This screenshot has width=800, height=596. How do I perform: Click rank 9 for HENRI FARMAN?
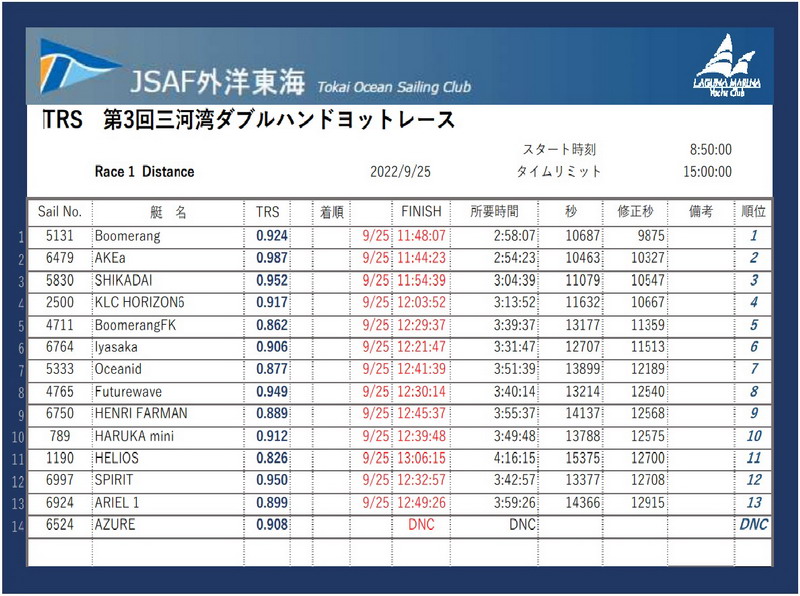tap(754, 413)
